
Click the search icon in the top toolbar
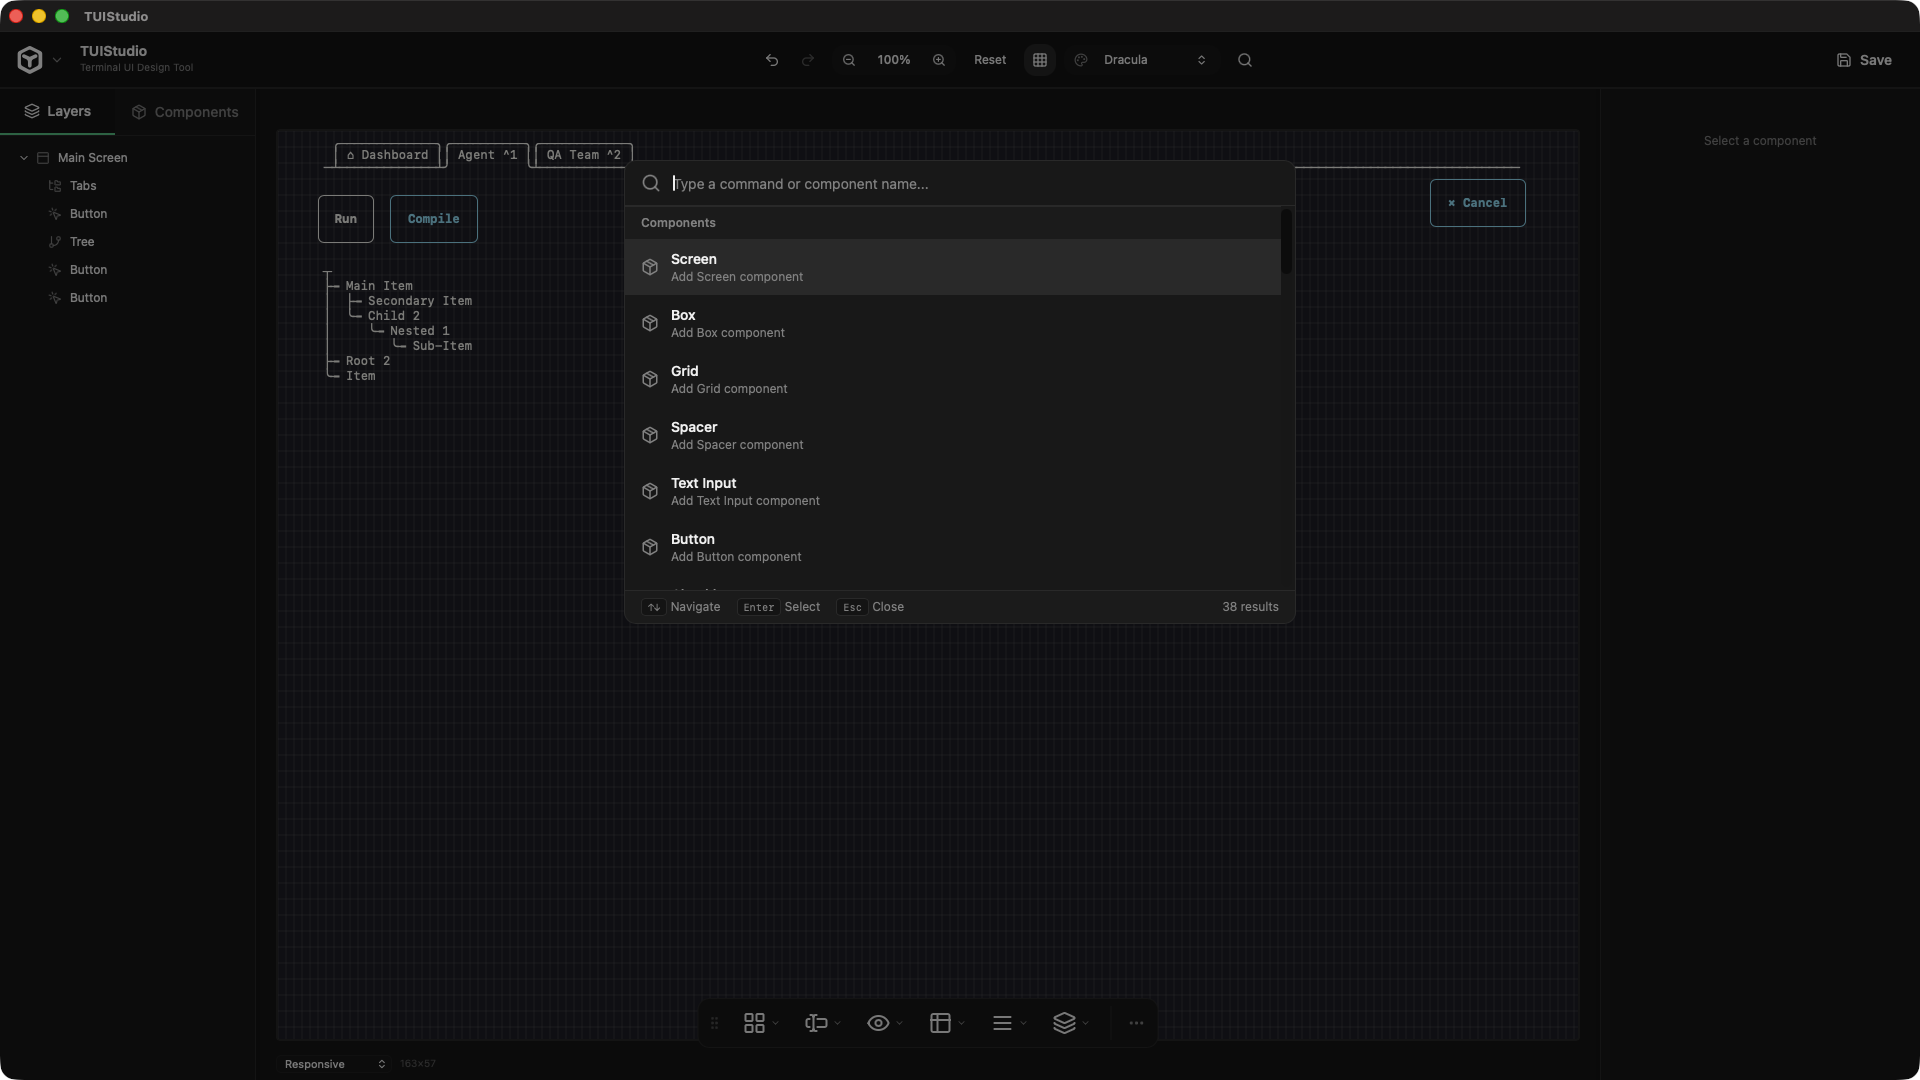(1244, 60)
